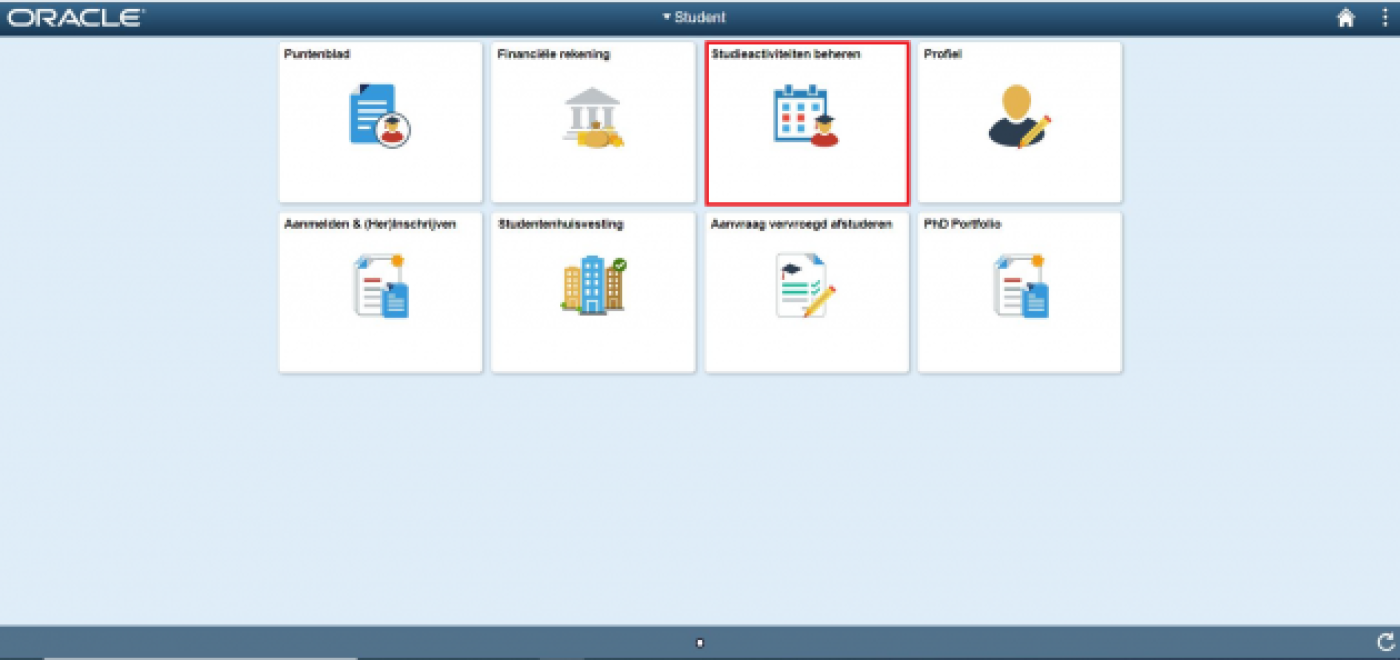Click the Aanmelden & (Her)inschrijven title text
1400x660 pixels.
point(370,224)
